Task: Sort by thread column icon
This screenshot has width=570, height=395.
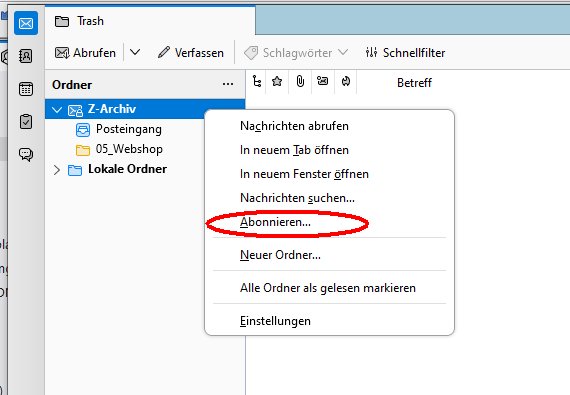Action: [x=257, y=81]
